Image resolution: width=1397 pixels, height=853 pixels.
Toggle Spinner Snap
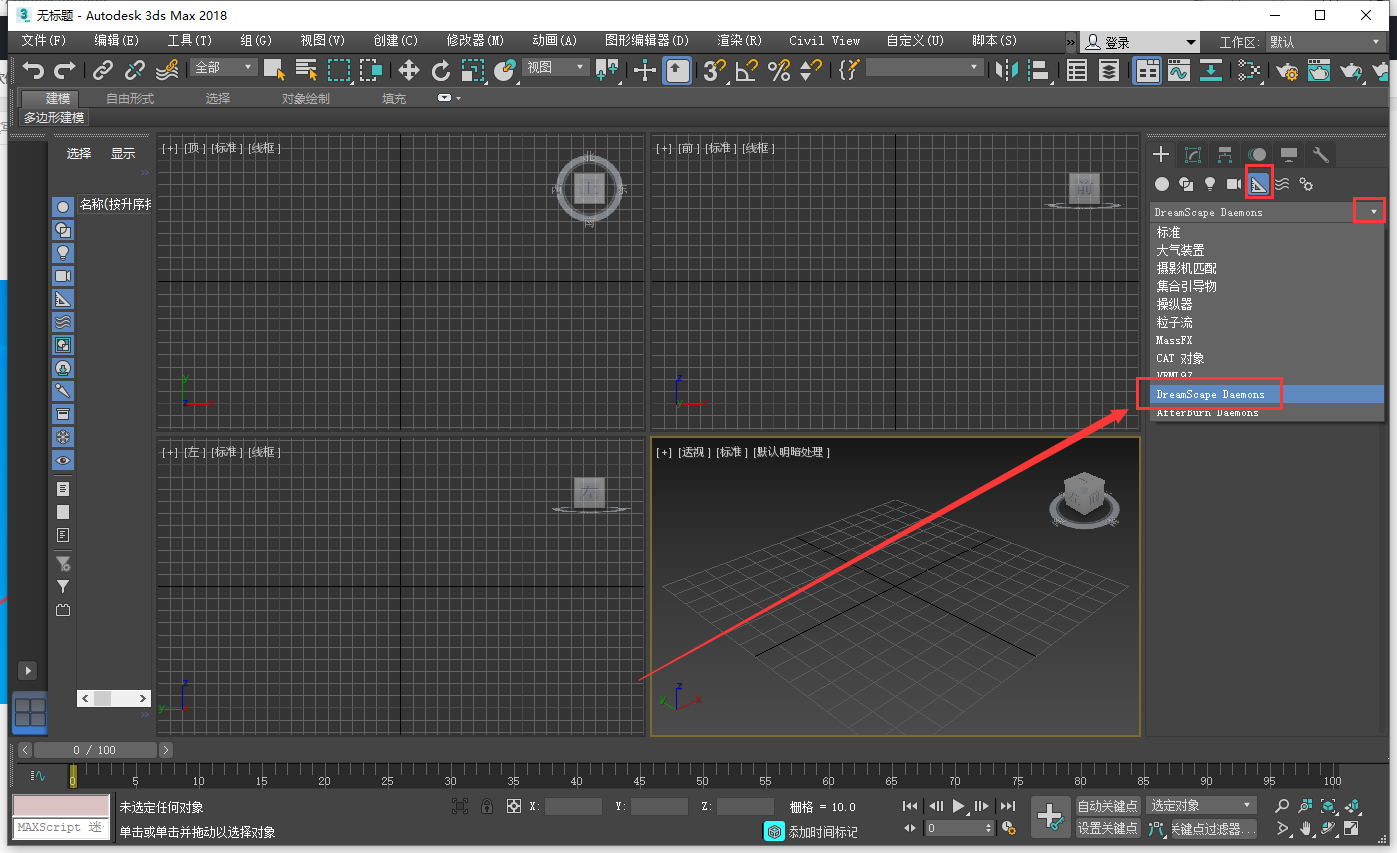811,70
